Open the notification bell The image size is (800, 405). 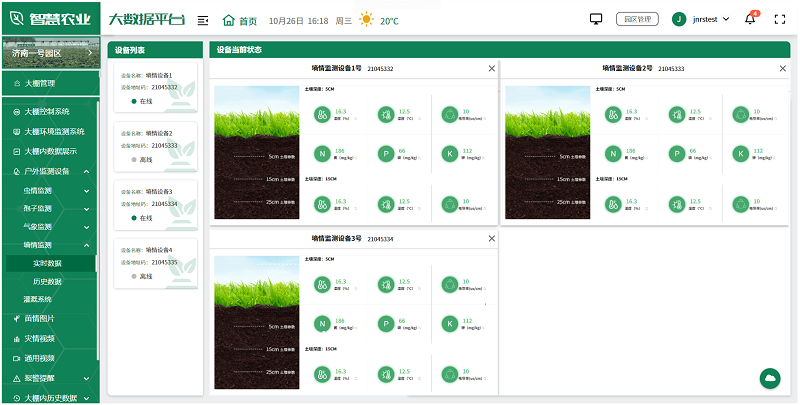click(751, 19)
